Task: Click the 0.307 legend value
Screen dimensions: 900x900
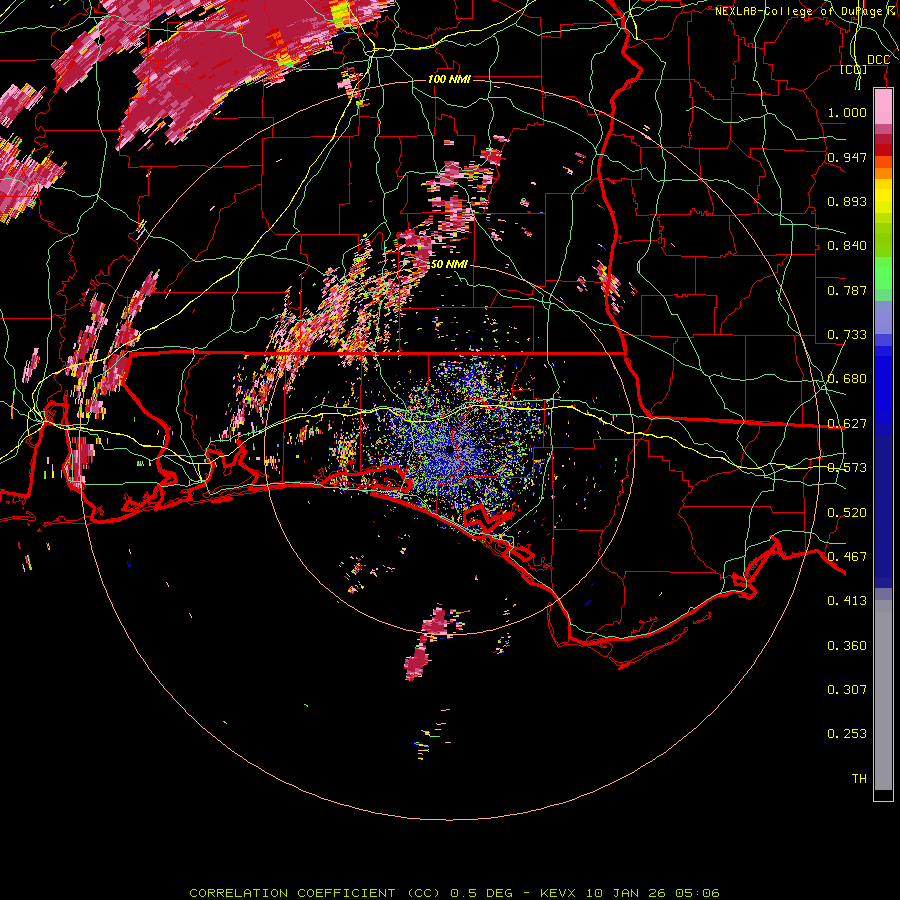Action: [847, 690]
